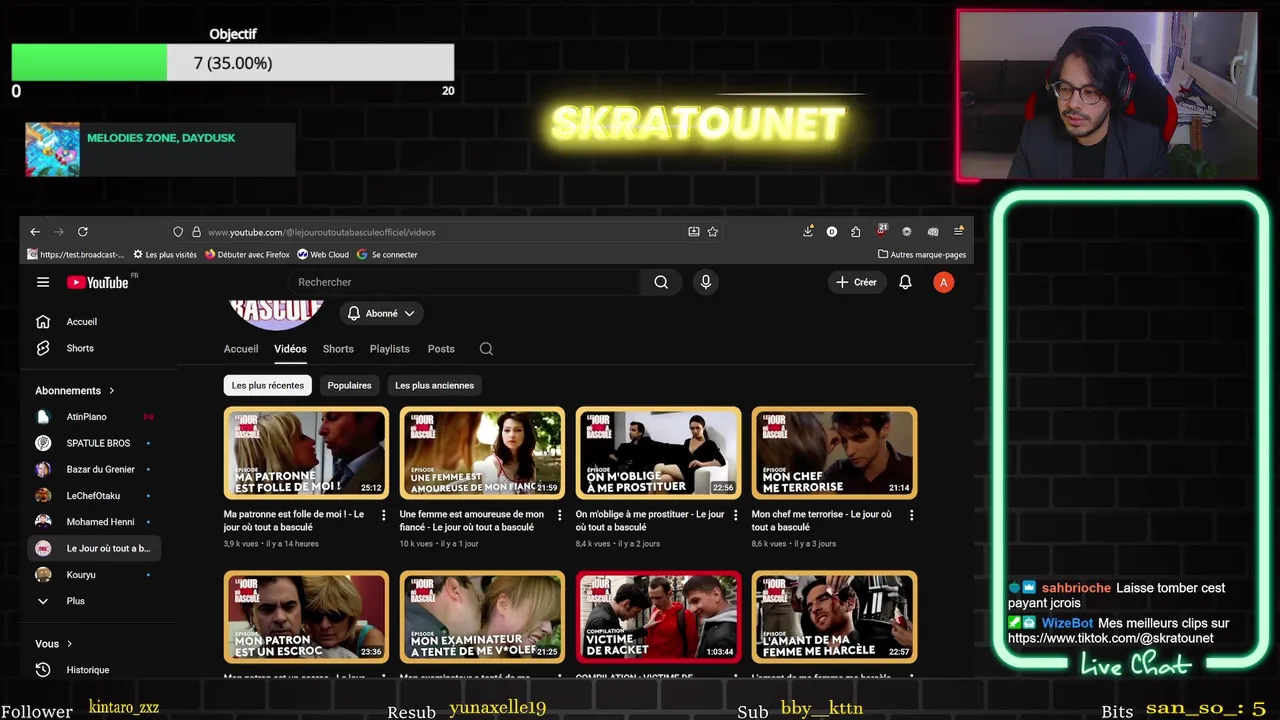1280x720 pixels.
Task: Open the 'Web Cloud' bookmark
Action: pos(323,255)
